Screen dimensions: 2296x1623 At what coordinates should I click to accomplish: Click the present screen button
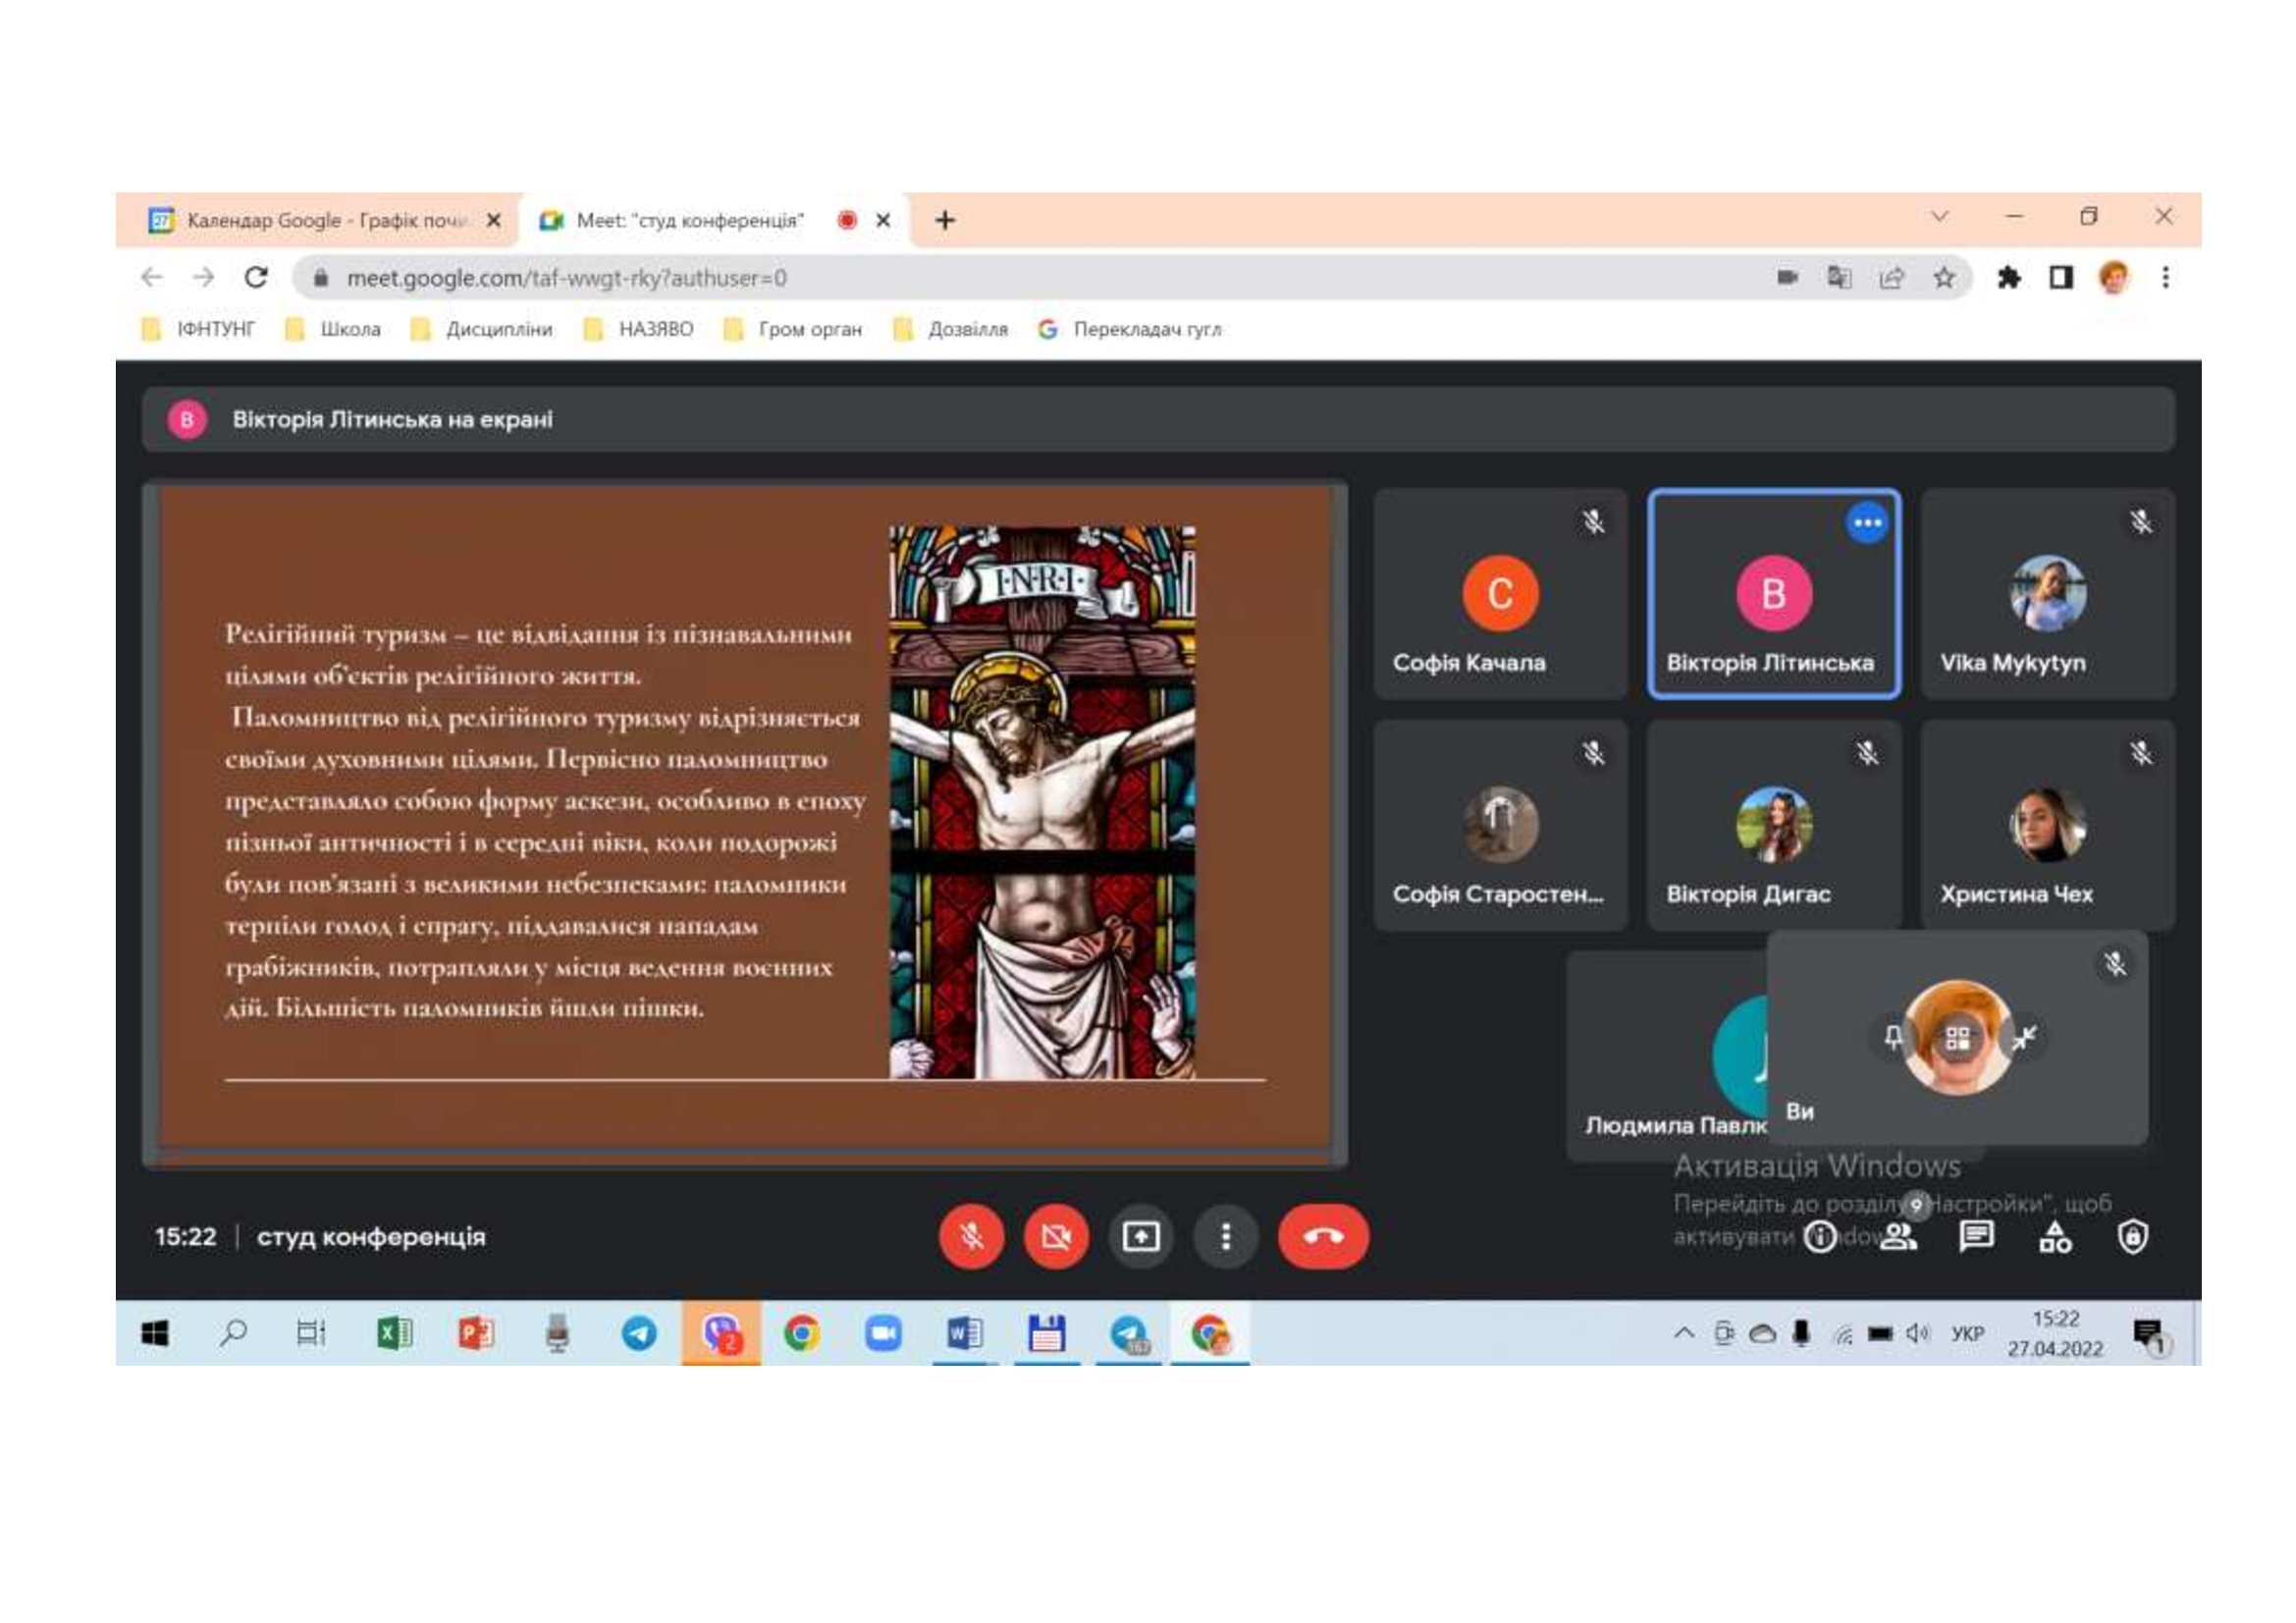pyautogui.click(x=1140, y=1236)
